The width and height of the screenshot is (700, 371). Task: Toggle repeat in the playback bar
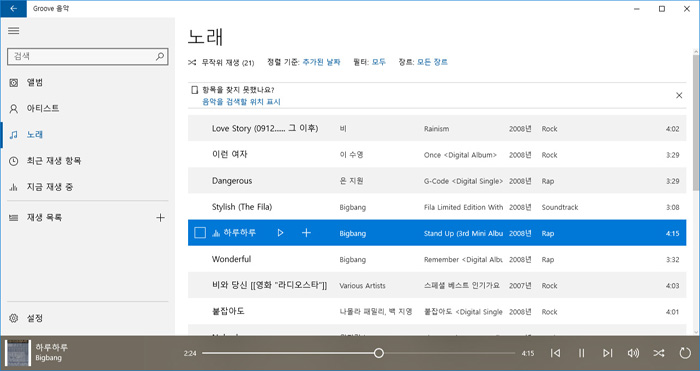(685, 353)
